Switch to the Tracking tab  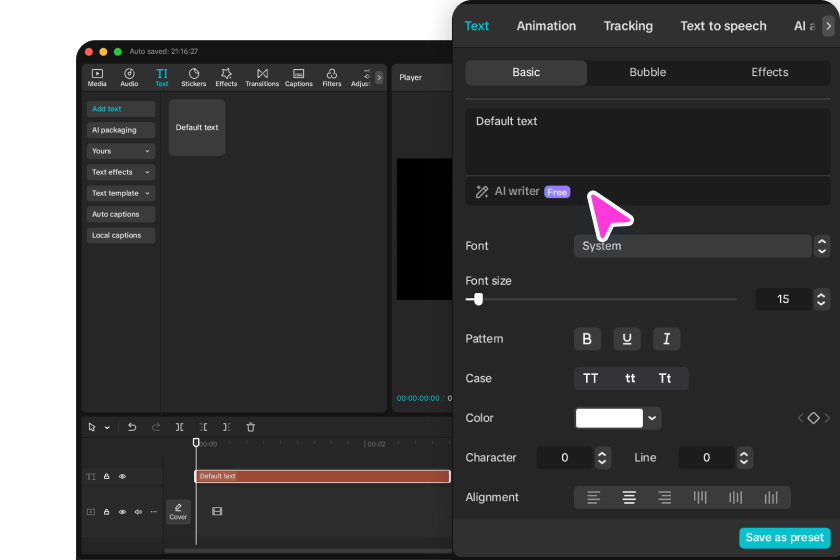pyautogui.click(x=628, y=26)
